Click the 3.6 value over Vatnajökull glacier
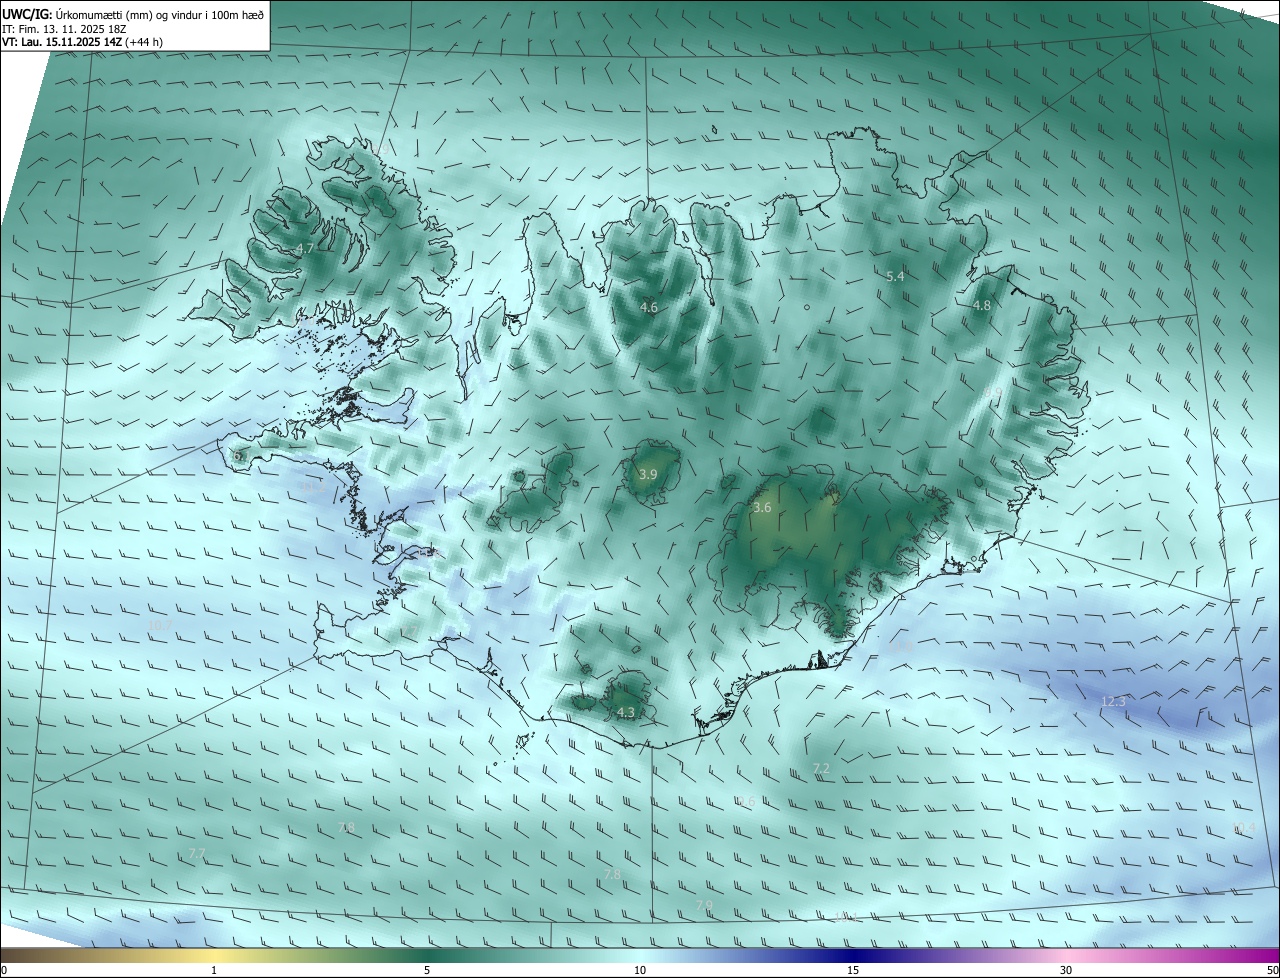Screen dimensions: 1280x978 coord(762,508)
